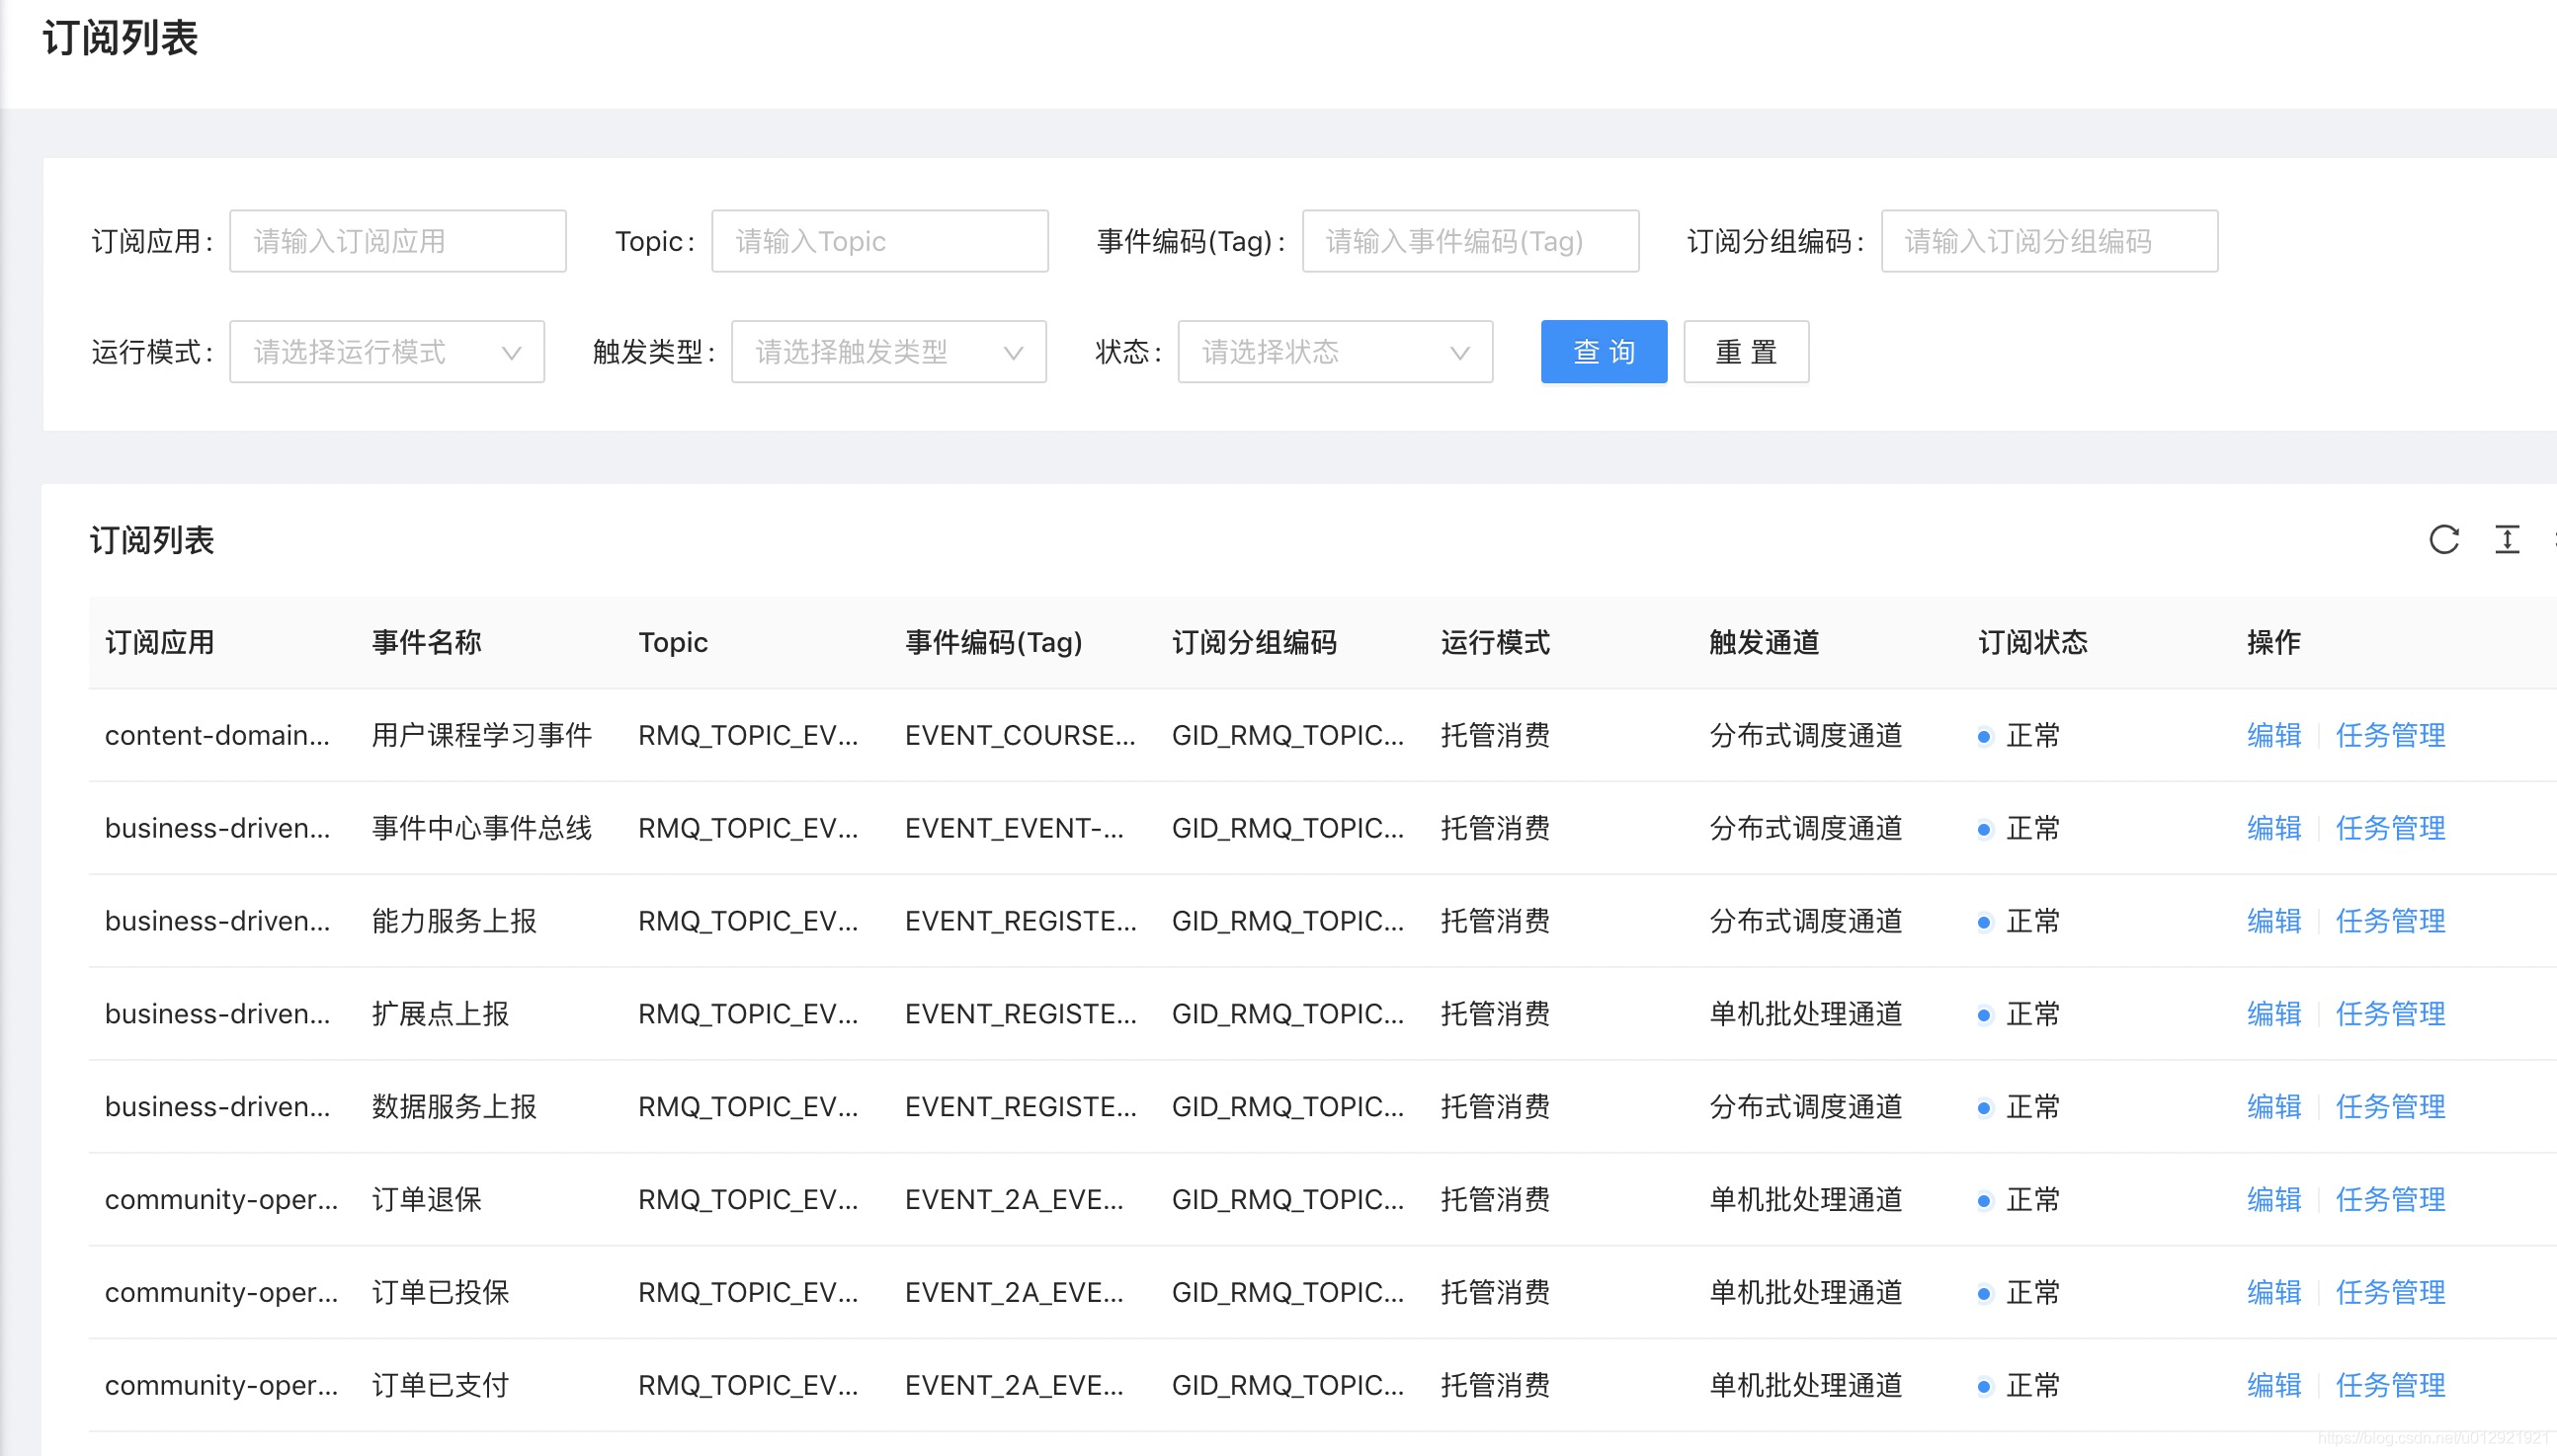The width and height of the screenshot is (2557, 1456).
Task: Click 编辑 on 能力服务上报 row
Action: pos(2273,922)
